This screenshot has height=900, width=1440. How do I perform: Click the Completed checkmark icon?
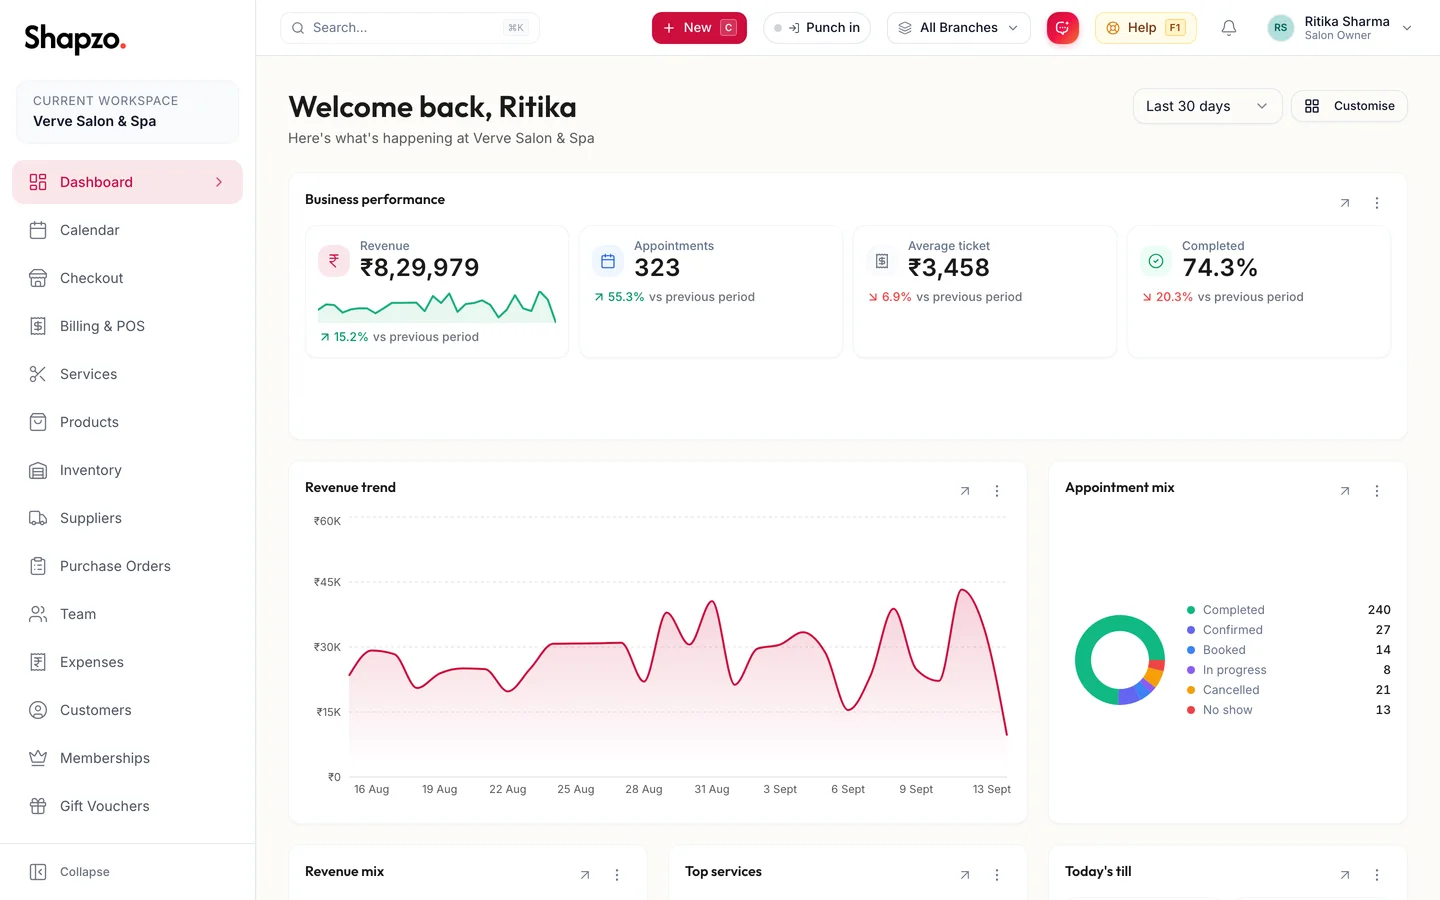pyautogui.click(x=1156, y=261)
